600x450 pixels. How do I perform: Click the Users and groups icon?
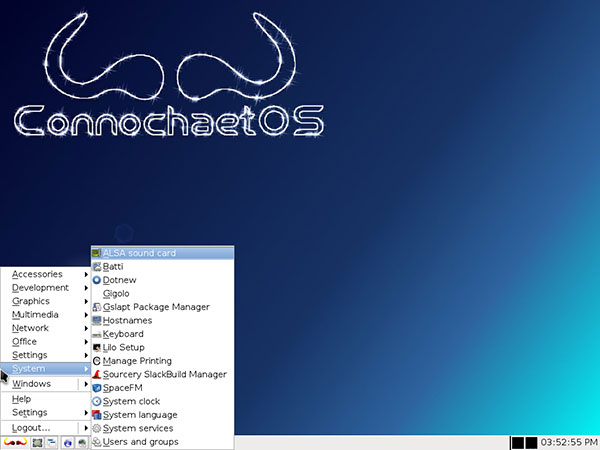97,442
